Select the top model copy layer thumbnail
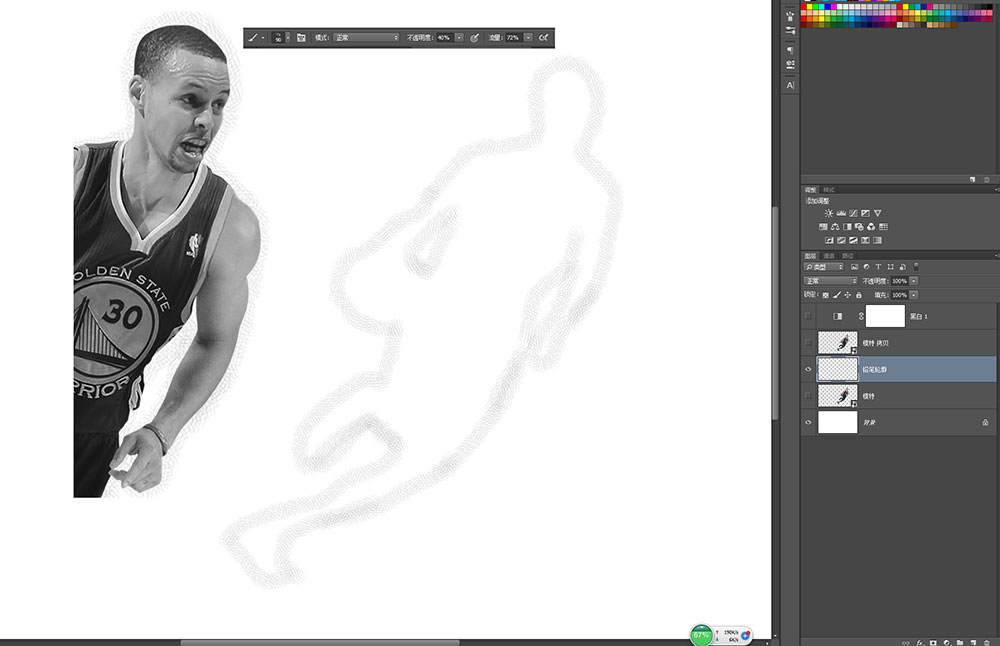The width and height of the screenshot is (1000, 646). pyautogui.click(x=837, y=342)
